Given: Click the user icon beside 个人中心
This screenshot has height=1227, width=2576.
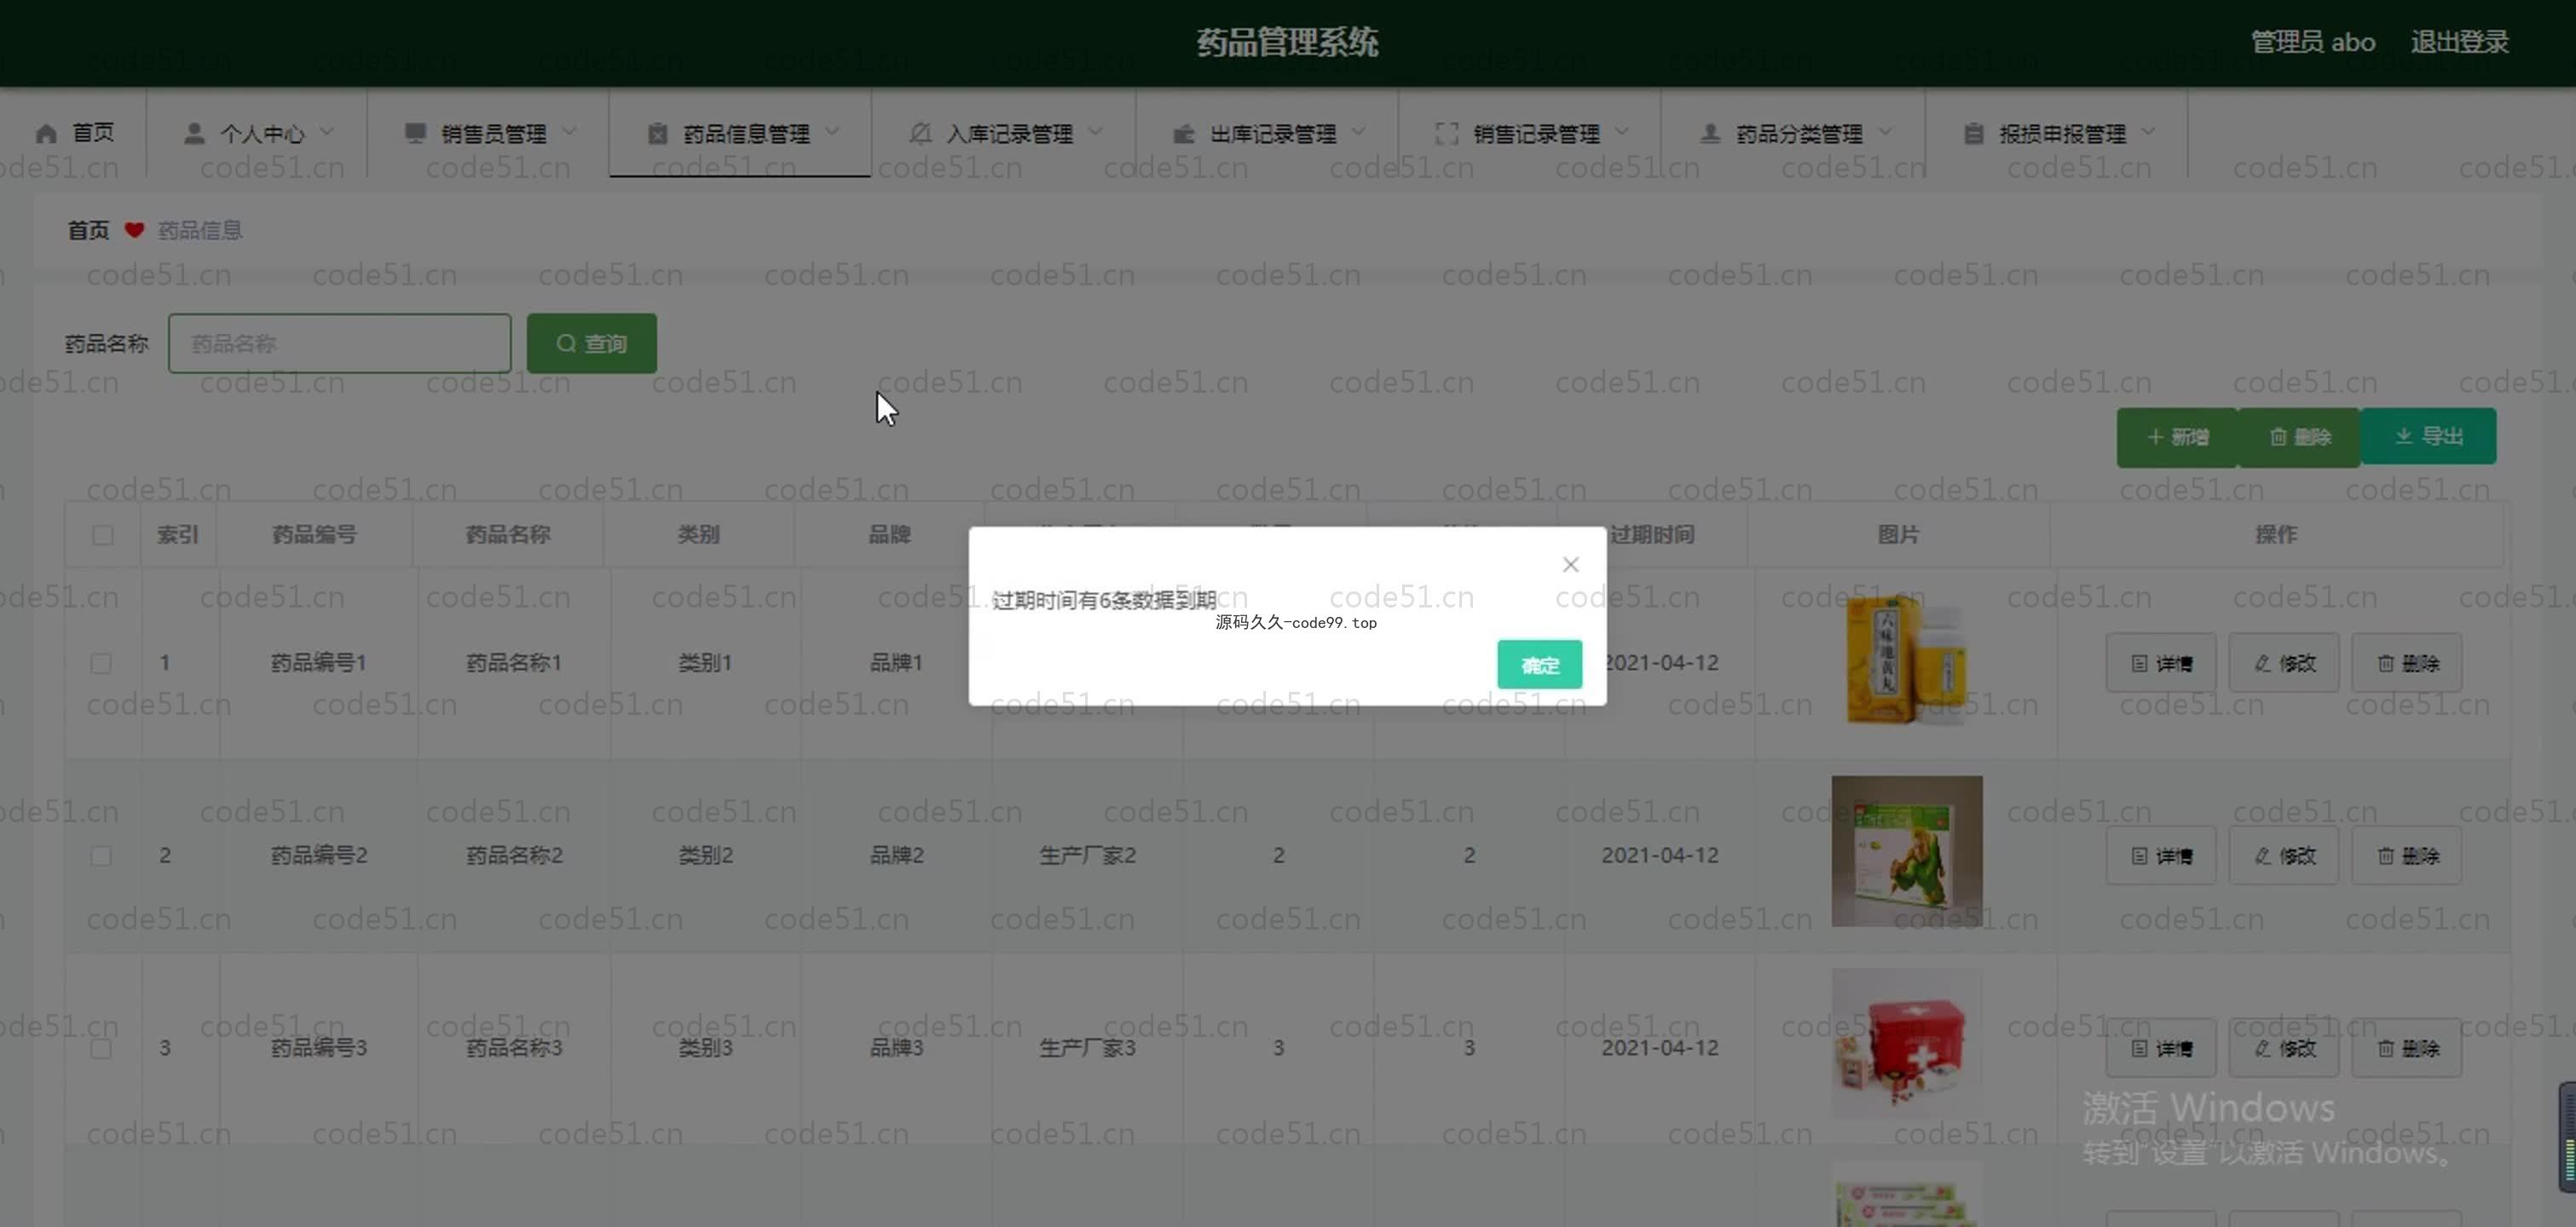Looking at the screenshot, I should click(x=194, y=134).
